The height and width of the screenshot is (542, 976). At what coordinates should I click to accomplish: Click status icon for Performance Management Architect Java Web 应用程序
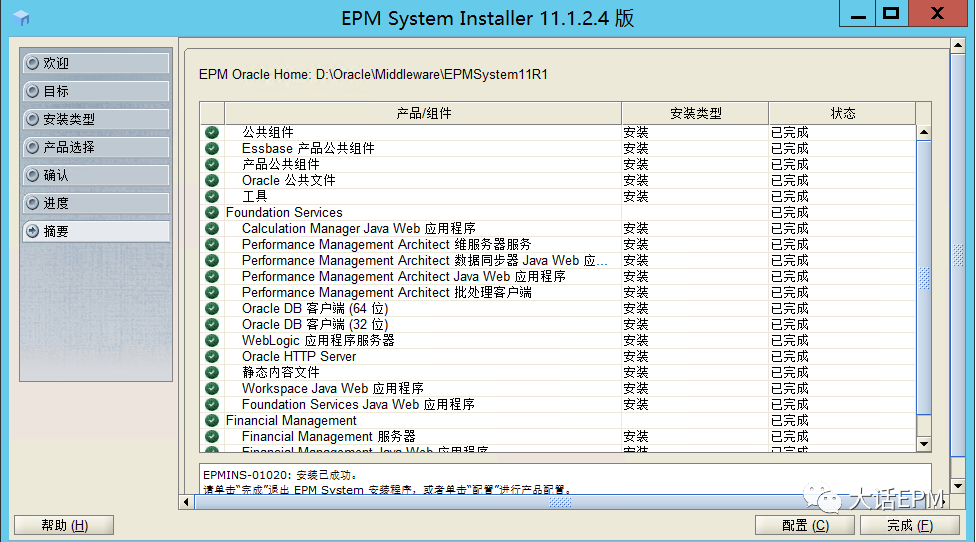coord(212,276)
